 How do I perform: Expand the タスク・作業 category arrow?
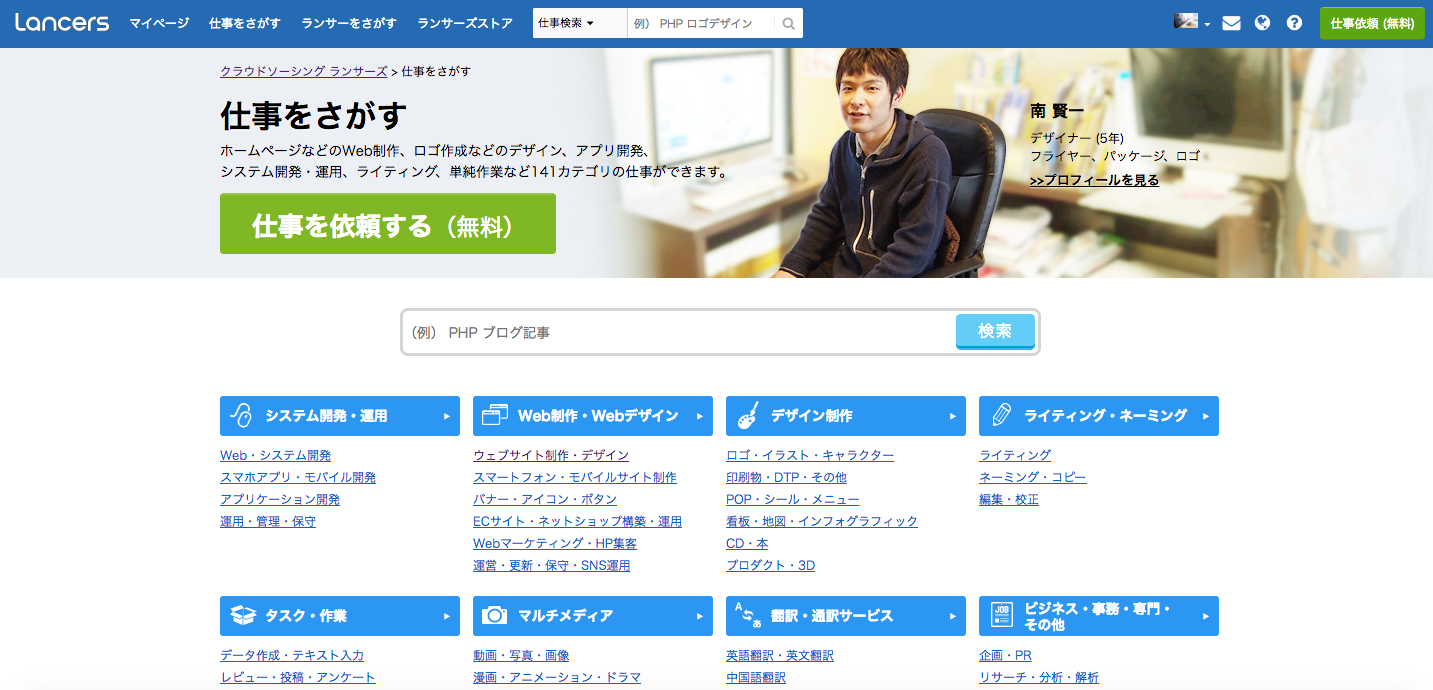(x=447, y=616)
